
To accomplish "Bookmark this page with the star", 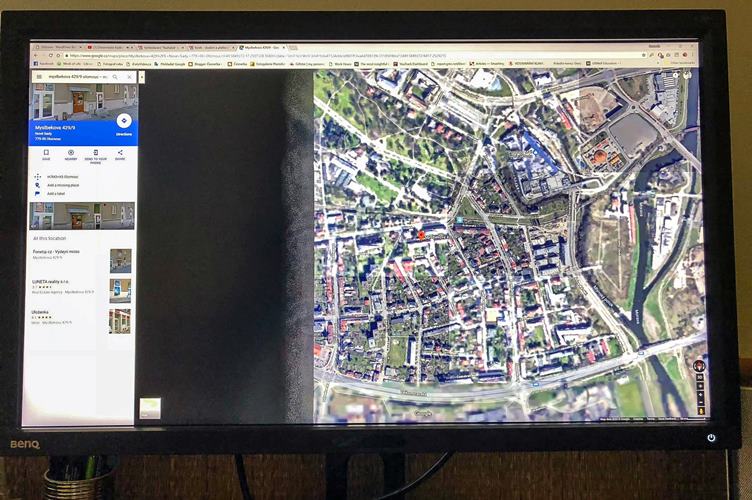I will tap(643, 55).
